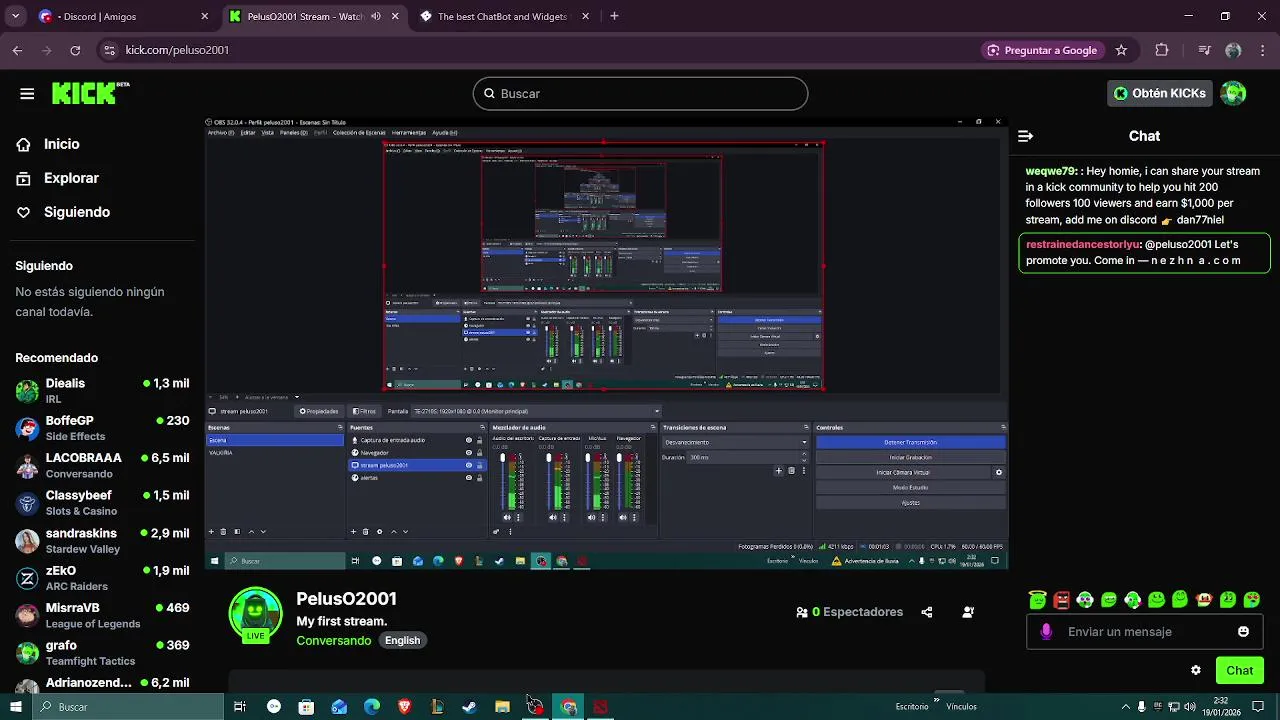1280x720 pixels.
Task: Click the English language tag
Action: 403,640
